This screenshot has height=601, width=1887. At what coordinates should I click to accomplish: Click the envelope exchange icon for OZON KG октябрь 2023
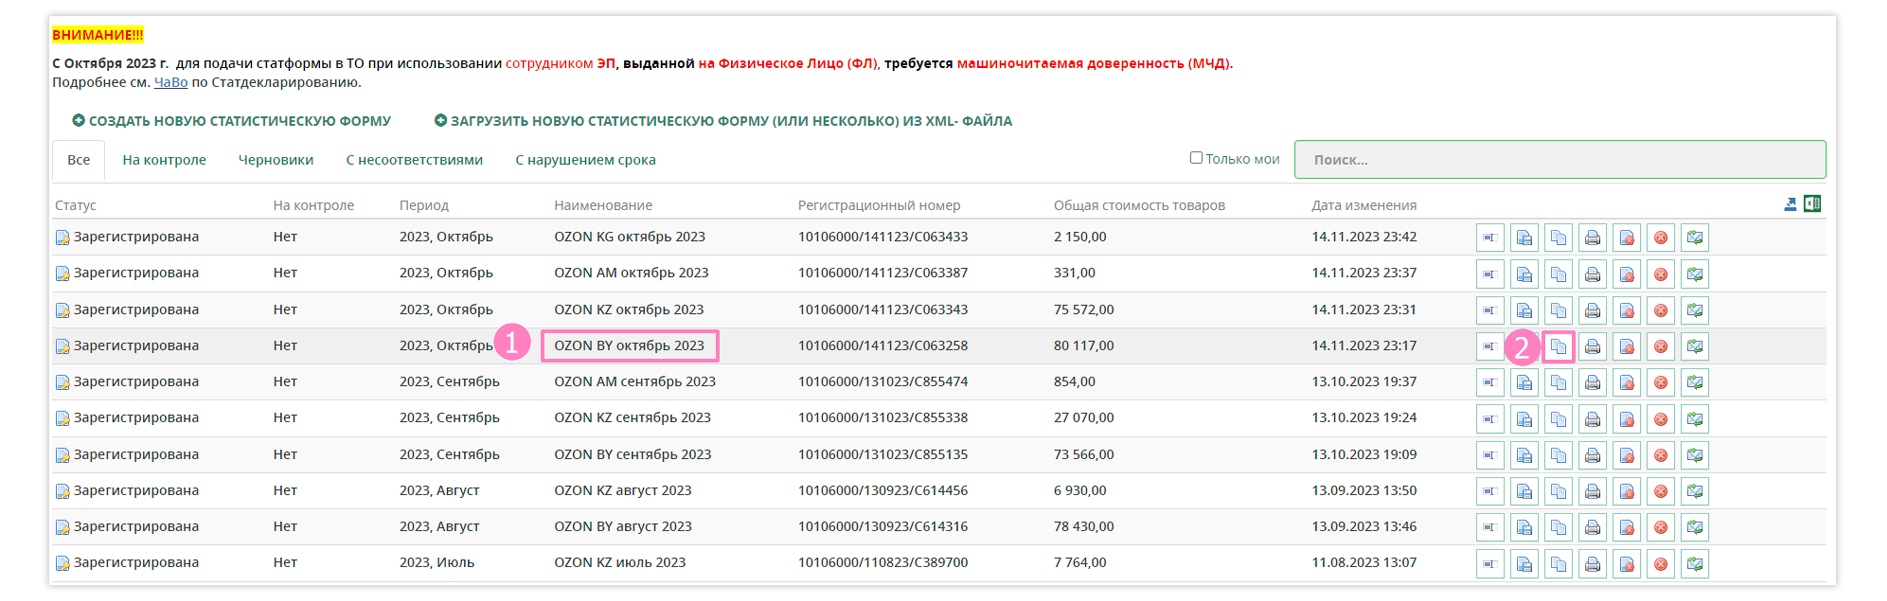(x=1695, y=238)
